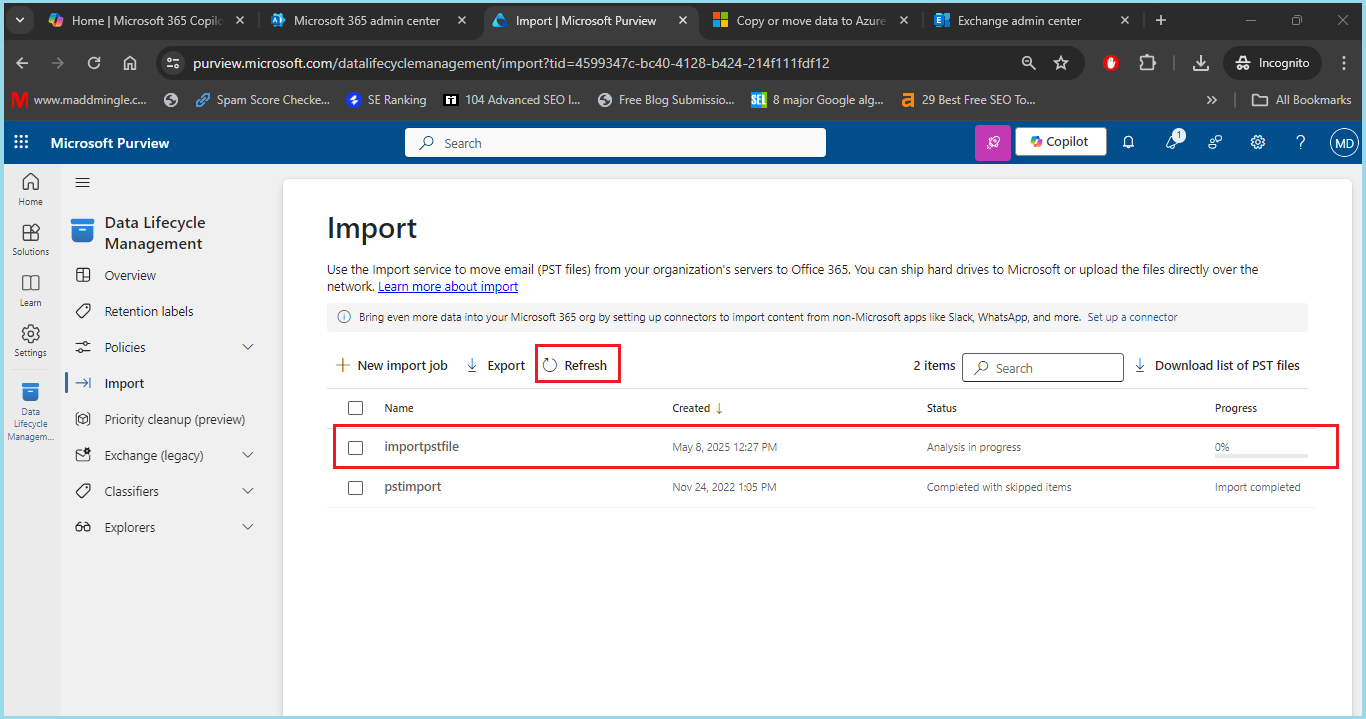Go back with browser back arrow

[x=23, y=63]
